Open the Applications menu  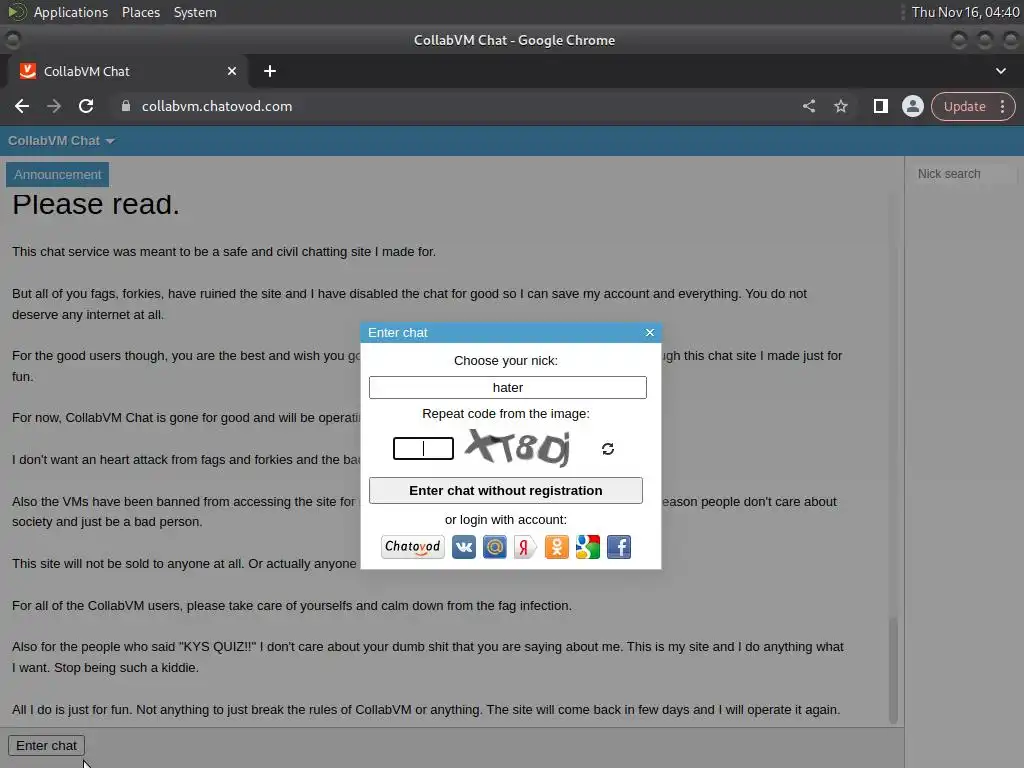[x=71, y=12]
